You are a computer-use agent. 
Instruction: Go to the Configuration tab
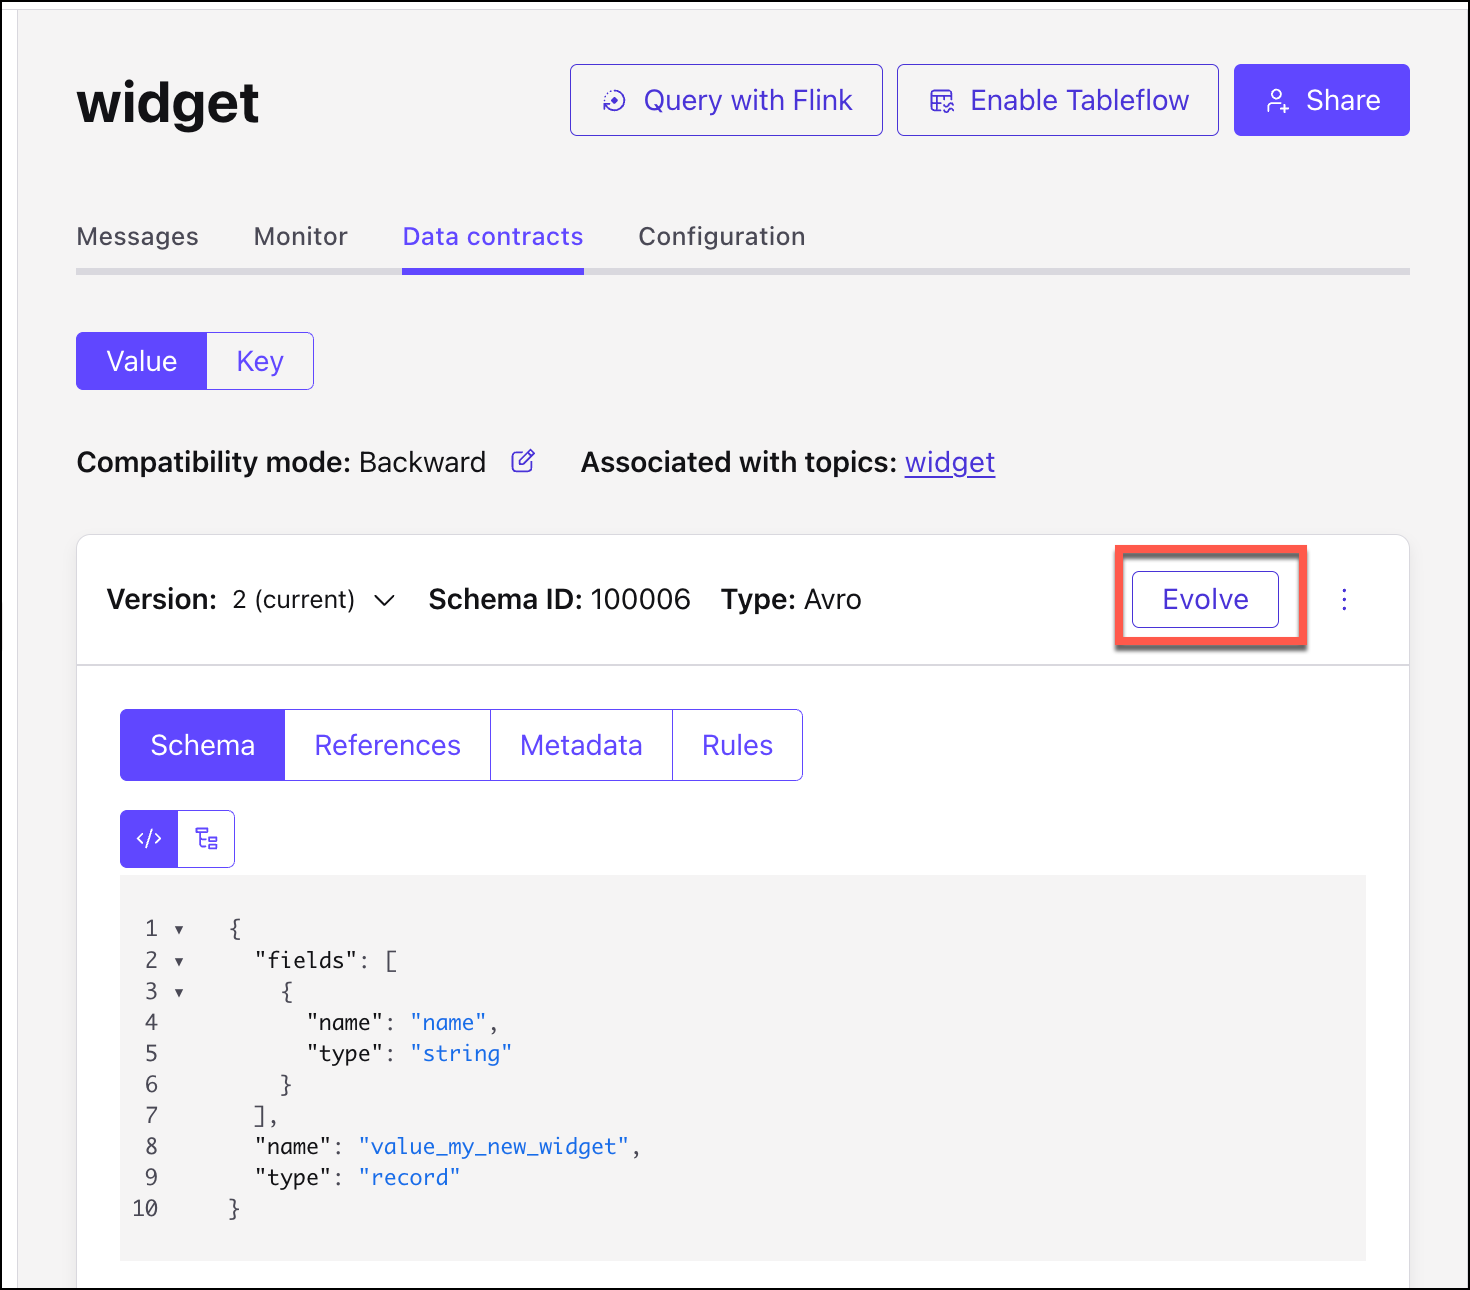point(721,236)
